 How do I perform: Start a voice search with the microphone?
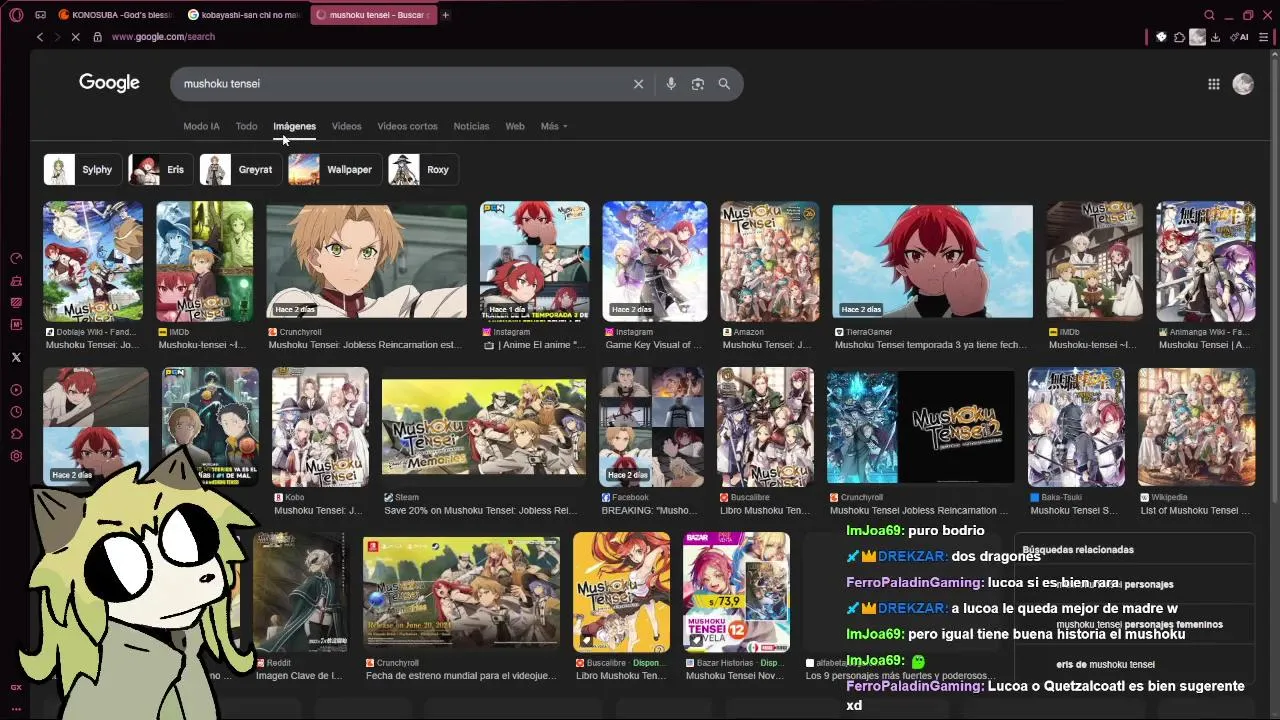click(671, 84)
